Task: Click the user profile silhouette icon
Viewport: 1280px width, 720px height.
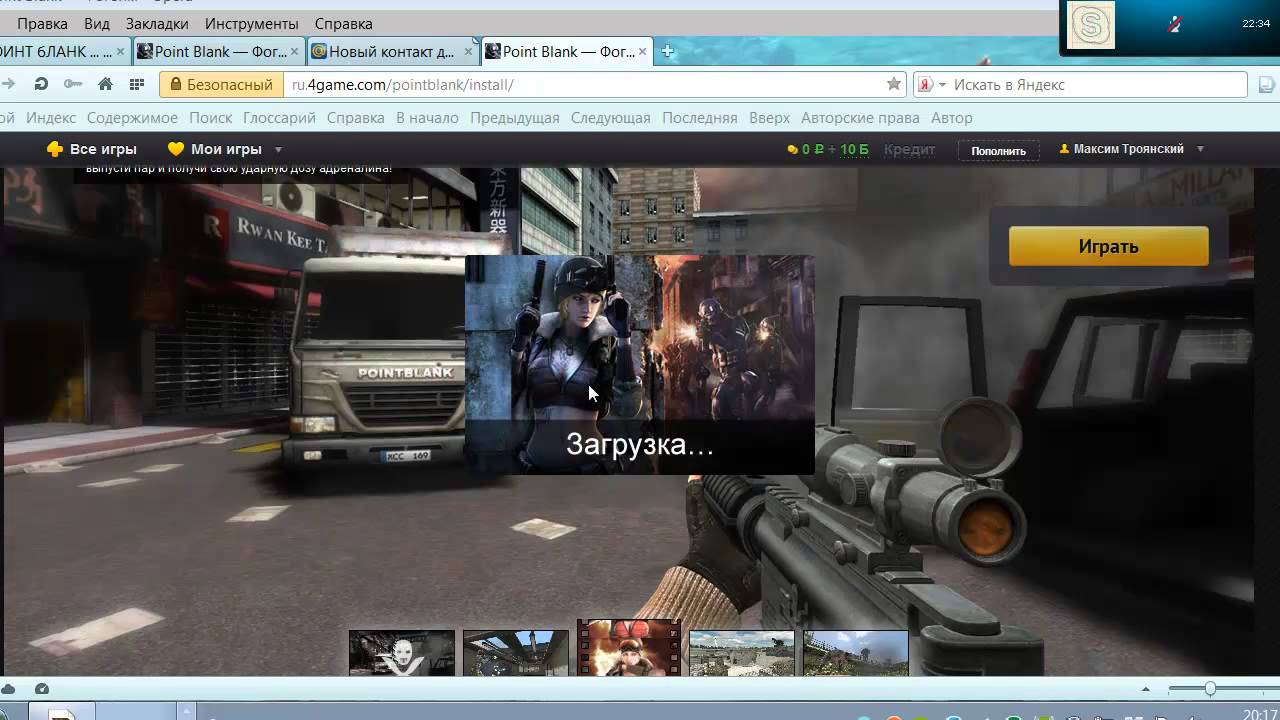Action: click(x=1064, y=150)
